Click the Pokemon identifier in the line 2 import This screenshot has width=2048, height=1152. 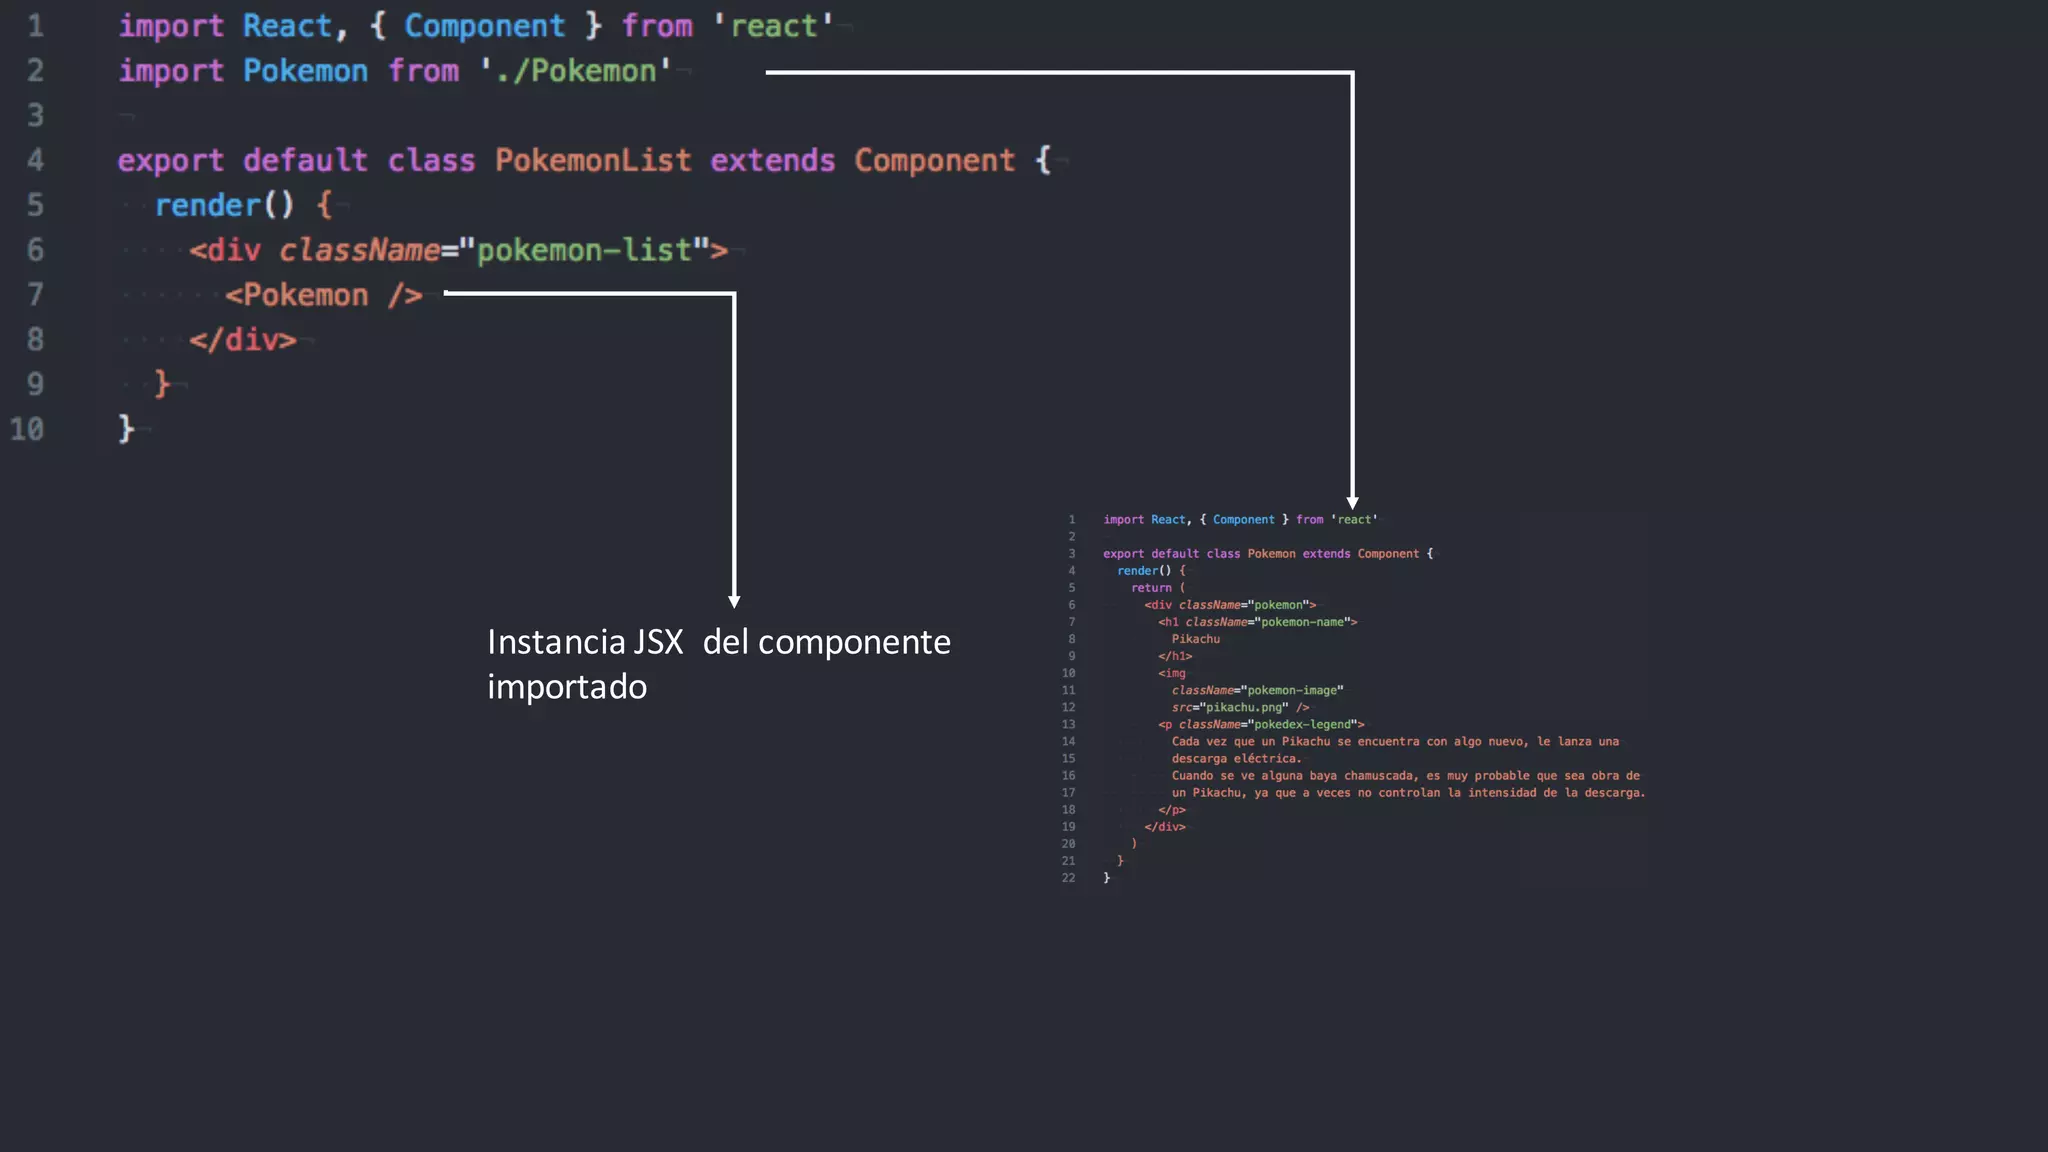(x=305, y=71)
